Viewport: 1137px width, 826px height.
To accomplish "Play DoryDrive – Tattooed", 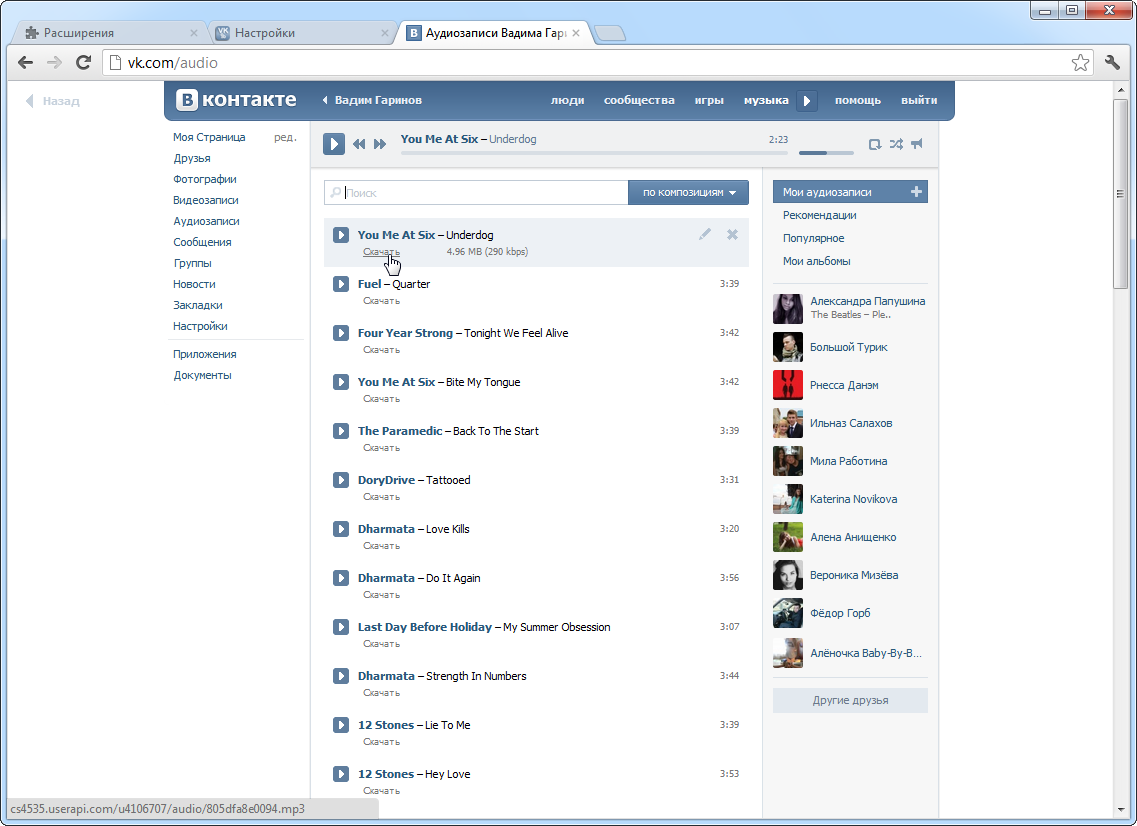I will (341, 479).
